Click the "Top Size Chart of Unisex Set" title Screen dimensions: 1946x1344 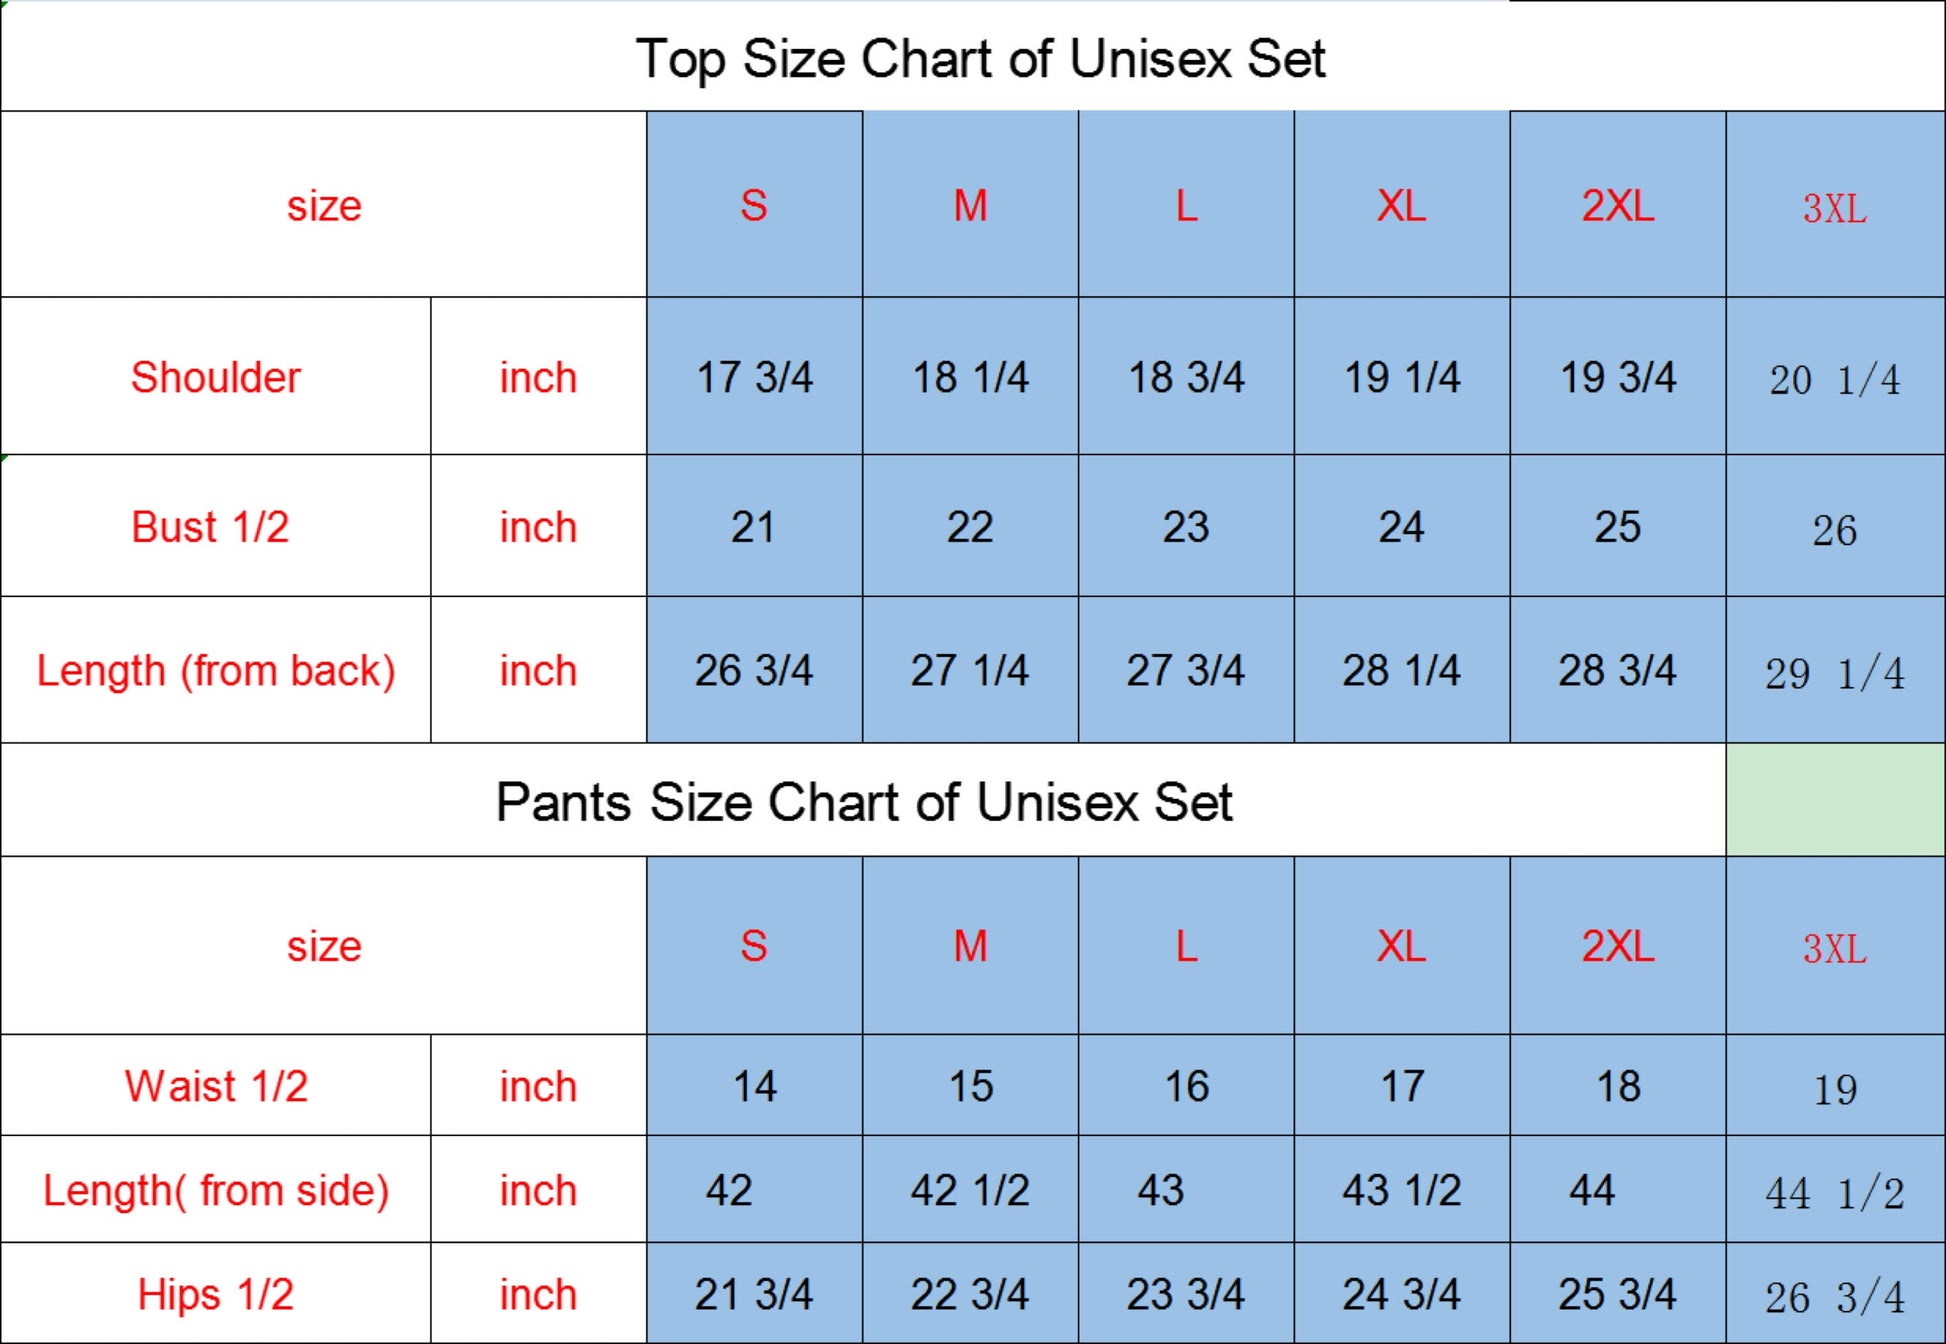coord(980,58)
